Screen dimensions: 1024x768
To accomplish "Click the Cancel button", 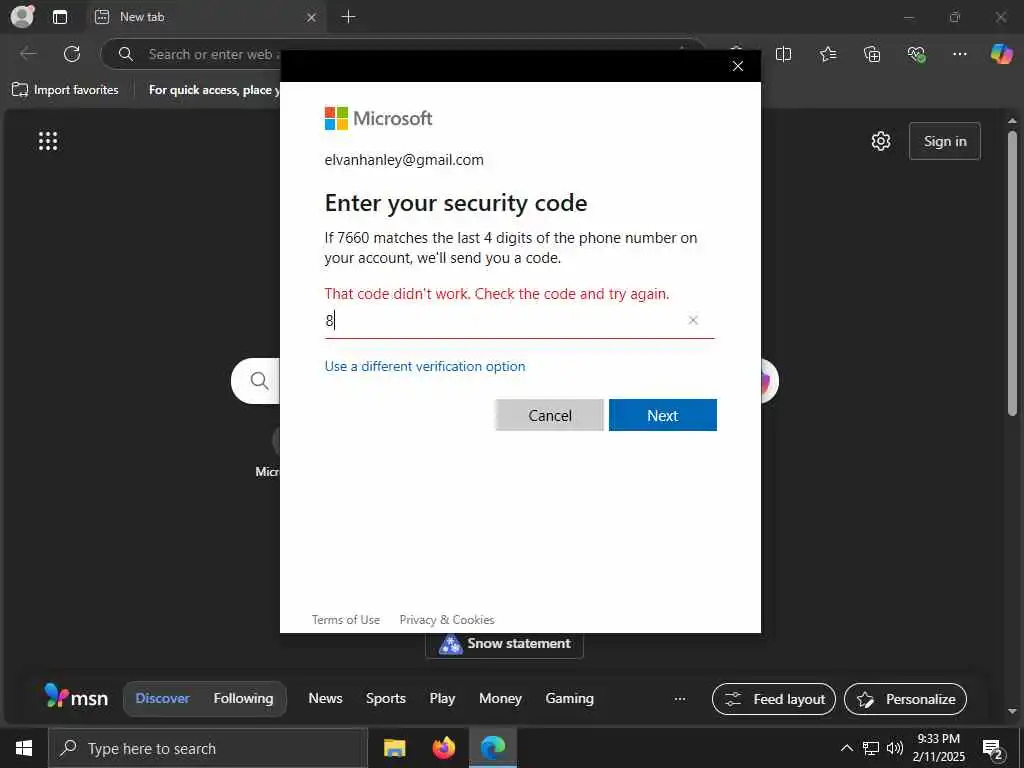I will point(549,415).
